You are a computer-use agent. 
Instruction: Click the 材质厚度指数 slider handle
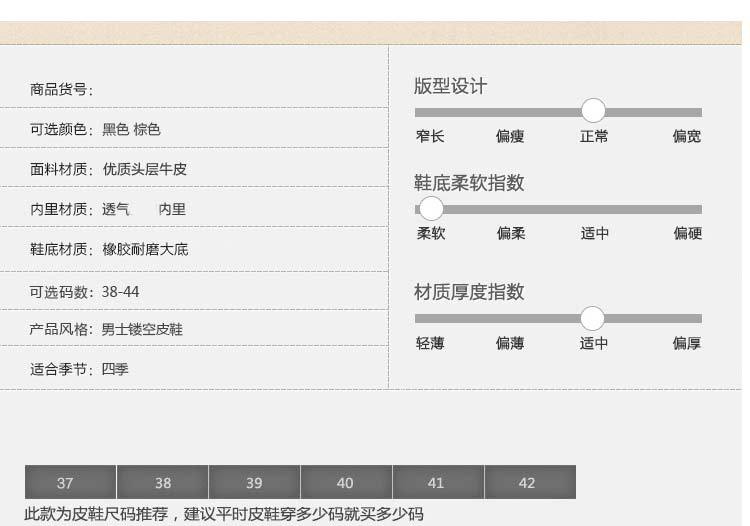(593, 318)
